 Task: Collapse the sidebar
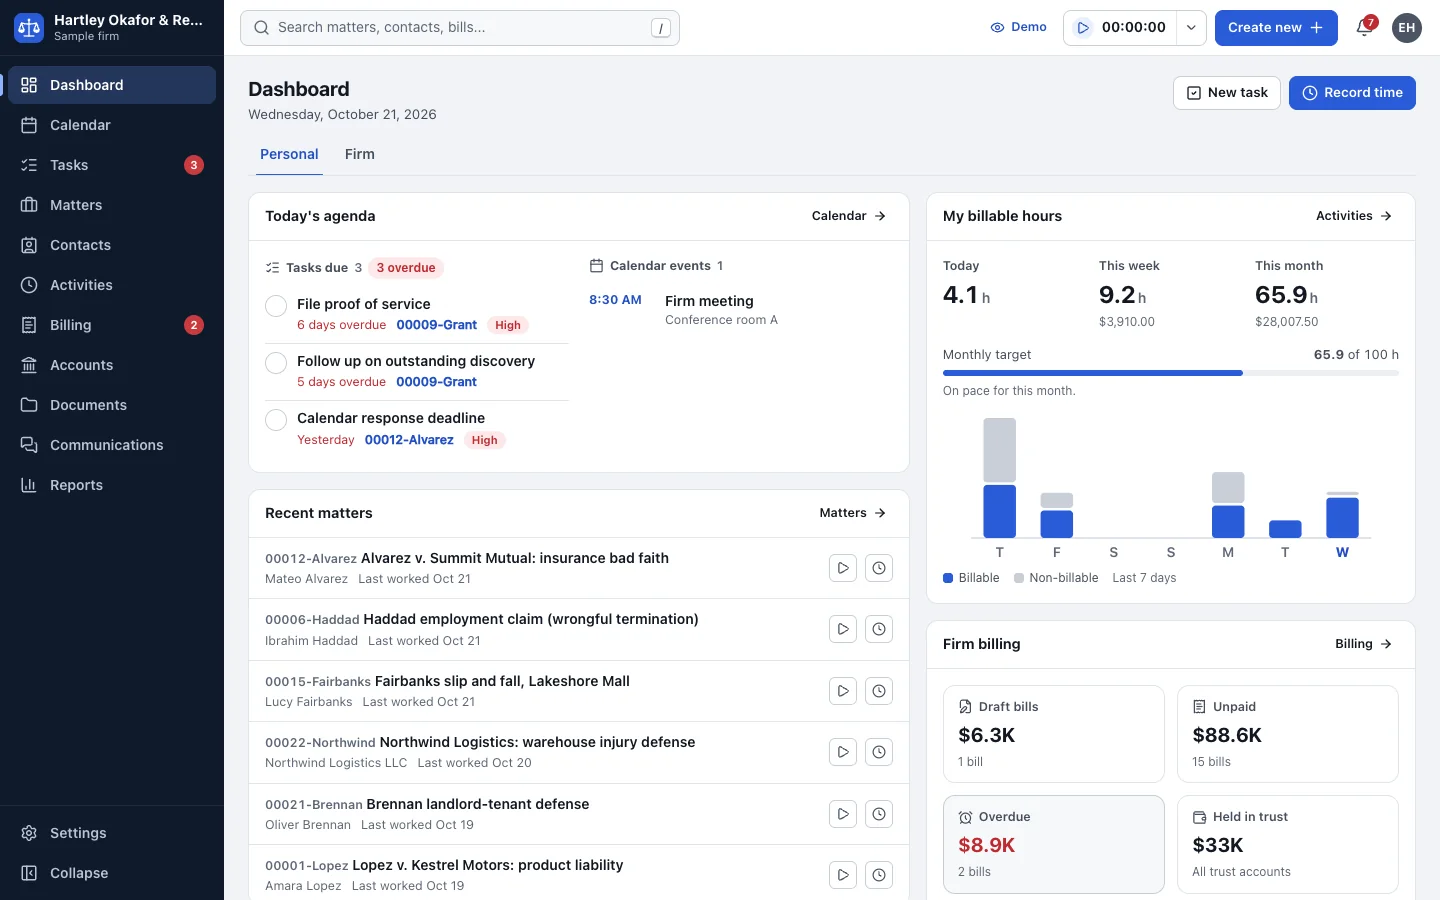tap(112, 873)
